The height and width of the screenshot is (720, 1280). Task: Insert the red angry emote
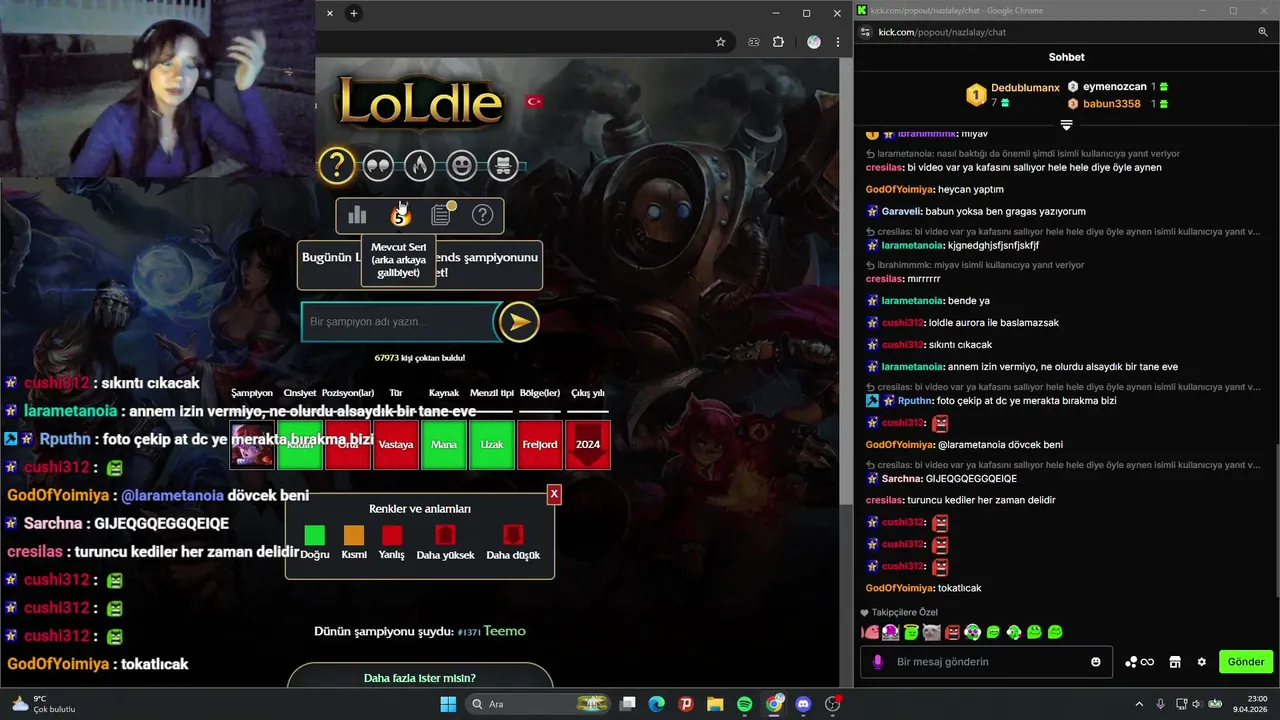point(952,632)
